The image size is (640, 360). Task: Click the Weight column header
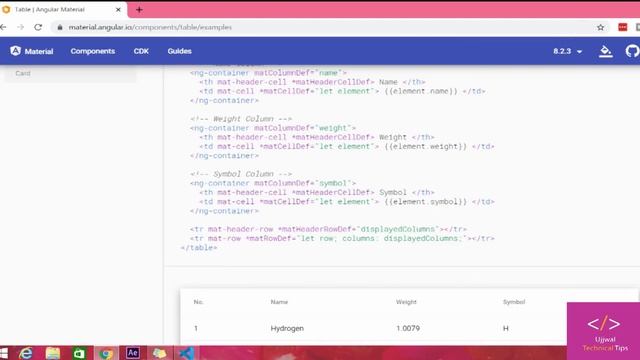point(406,302)
